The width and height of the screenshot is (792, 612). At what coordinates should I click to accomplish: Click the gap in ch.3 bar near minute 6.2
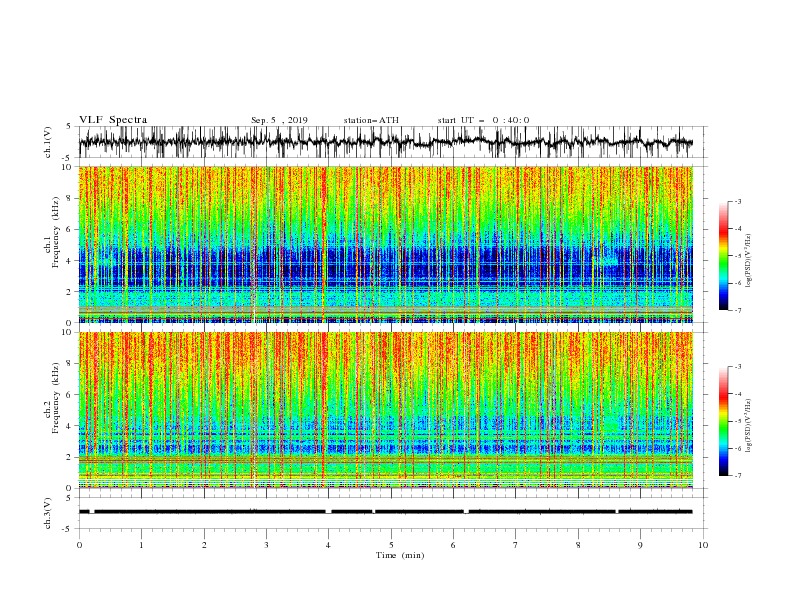point(466,512)
